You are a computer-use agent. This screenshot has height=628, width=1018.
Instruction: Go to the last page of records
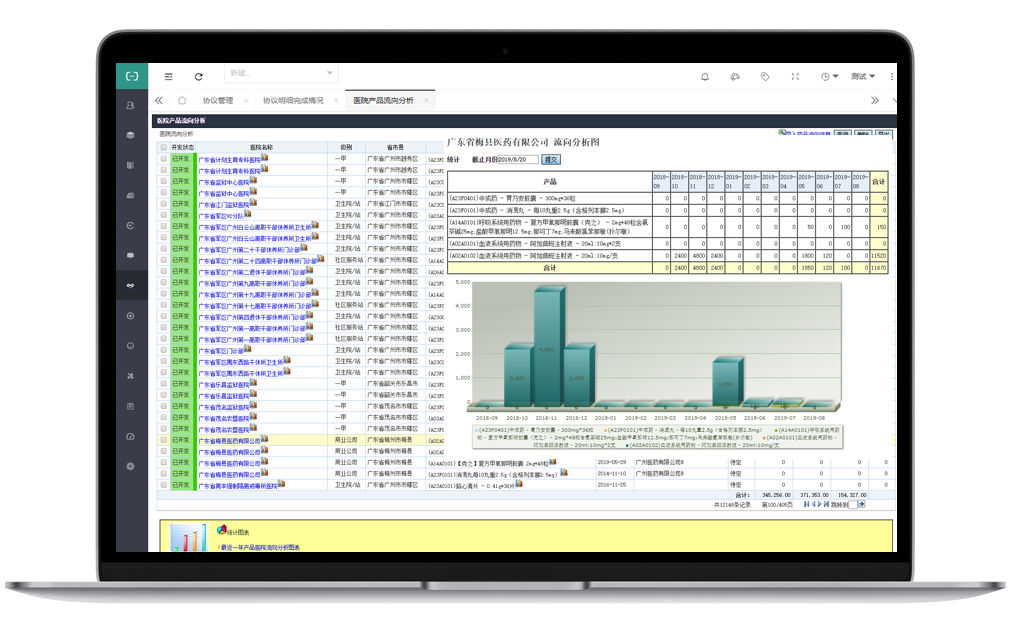826,504
